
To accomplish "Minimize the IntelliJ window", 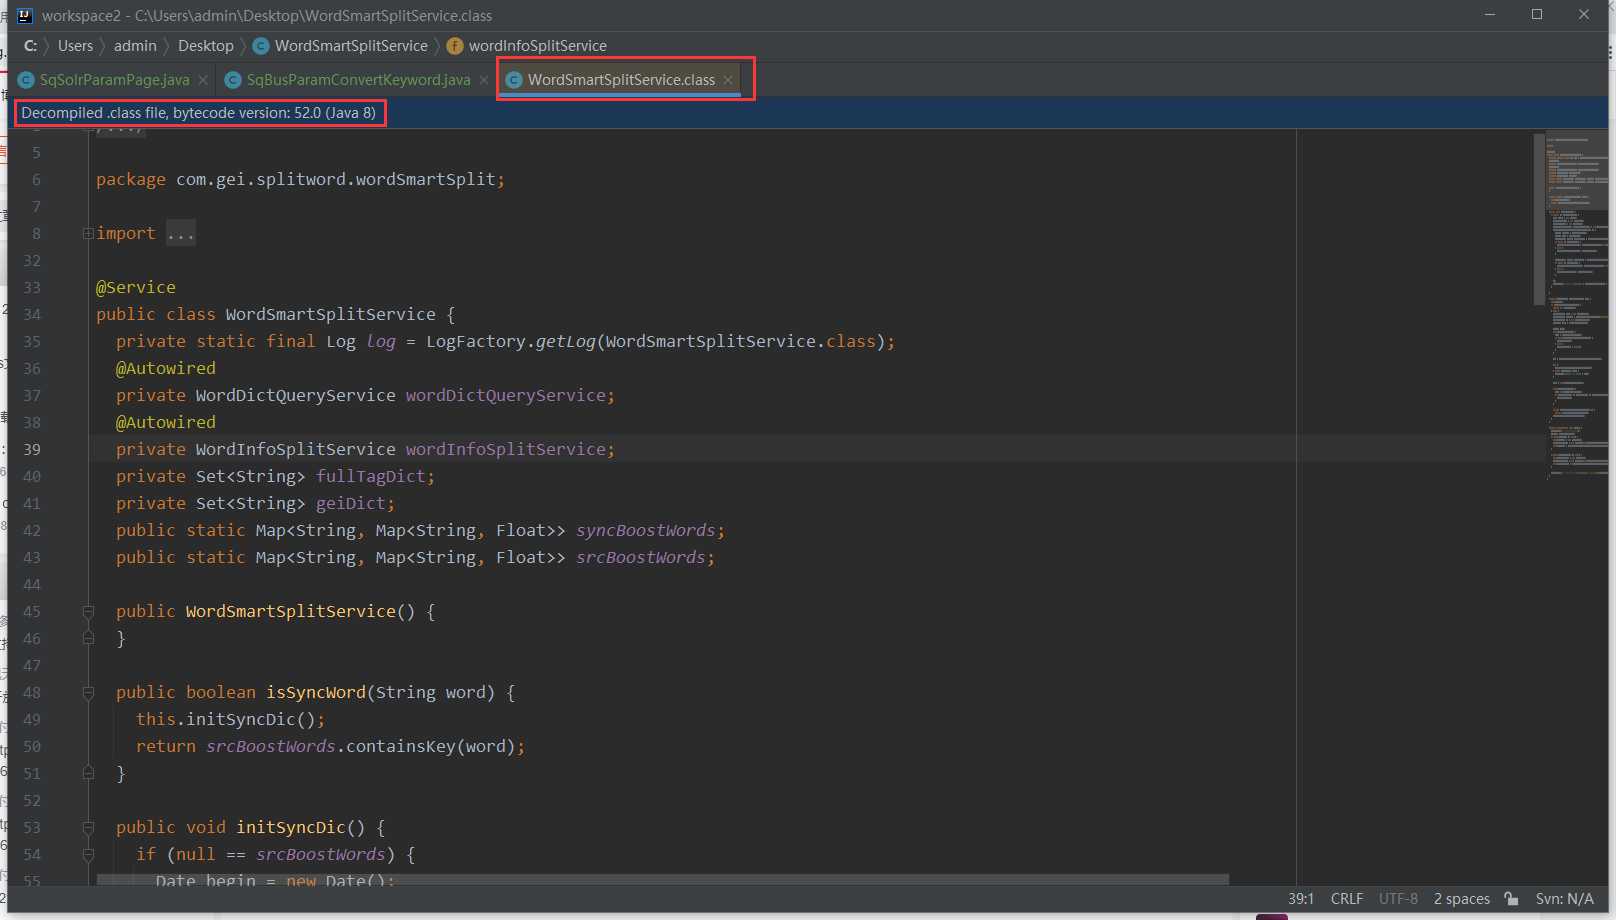I will click(x=1490, y=15).
